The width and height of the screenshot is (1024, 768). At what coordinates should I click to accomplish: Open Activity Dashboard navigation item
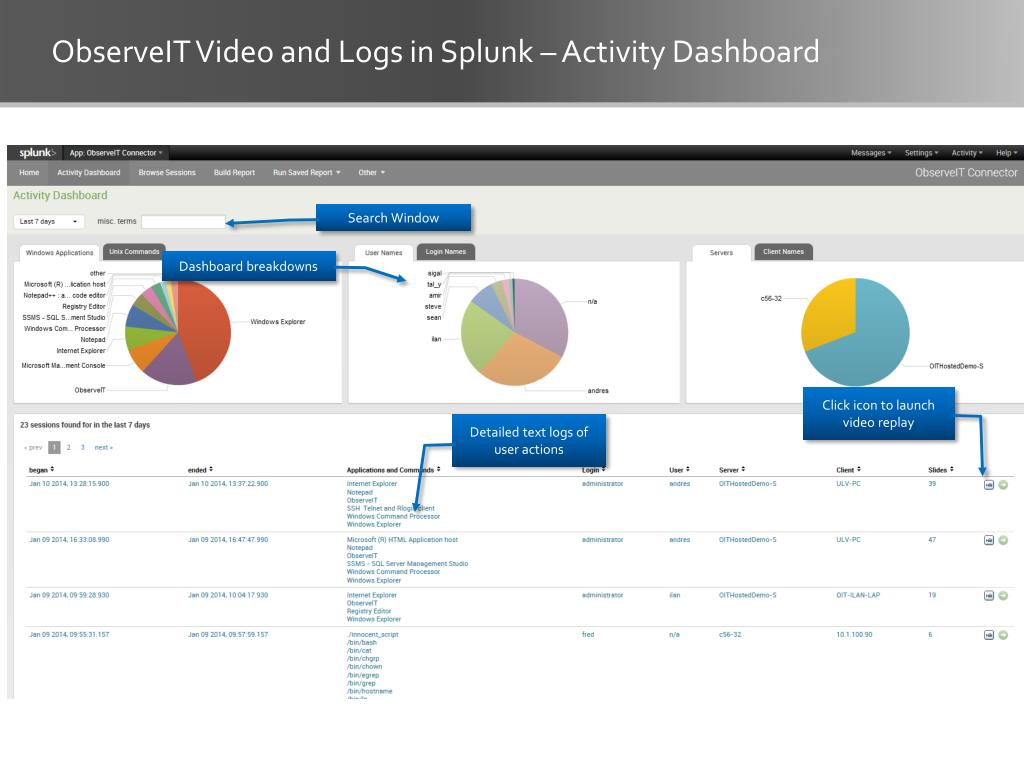tap(89, 173)
